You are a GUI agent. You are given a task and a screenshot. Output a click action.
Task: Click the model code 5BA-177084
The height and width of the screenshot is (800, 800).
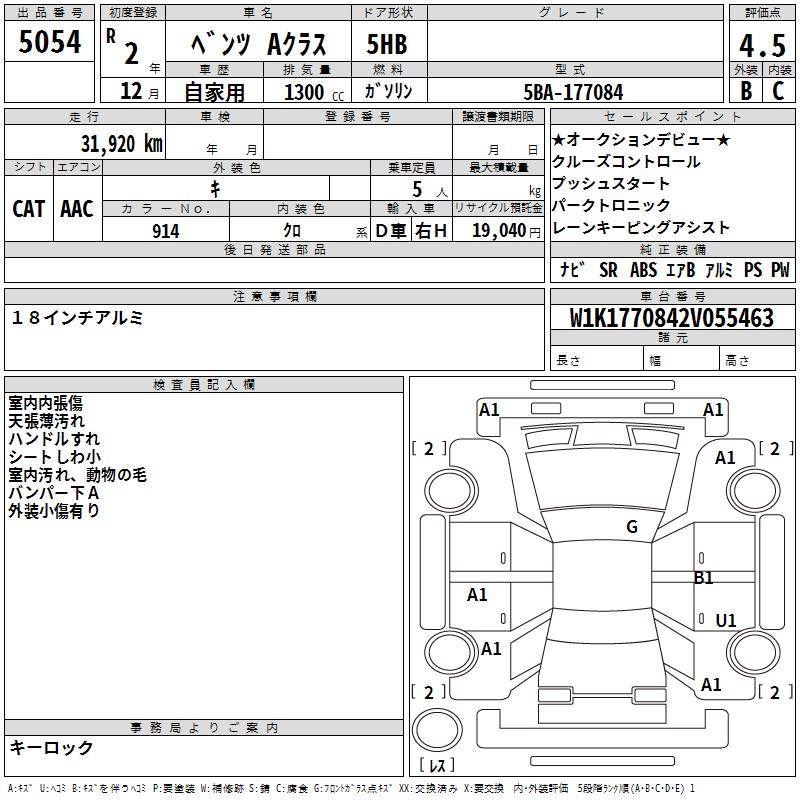point(573,92)
